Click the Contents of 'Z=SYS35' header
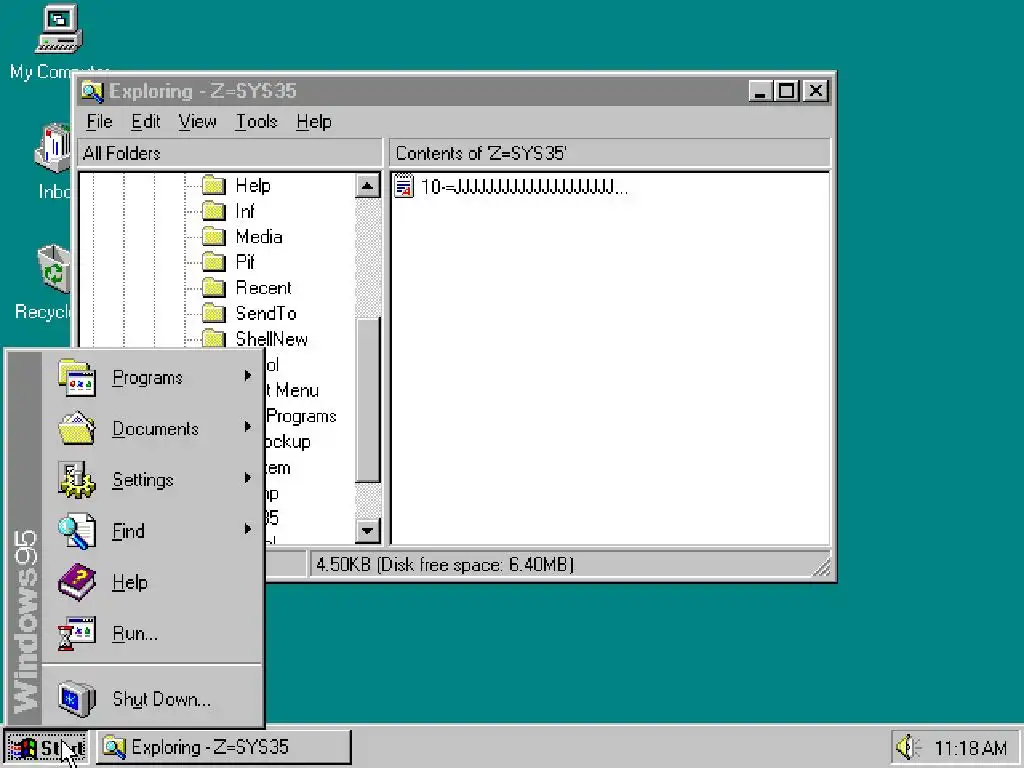Screen dimensions: 1024x768 point(610,153)
